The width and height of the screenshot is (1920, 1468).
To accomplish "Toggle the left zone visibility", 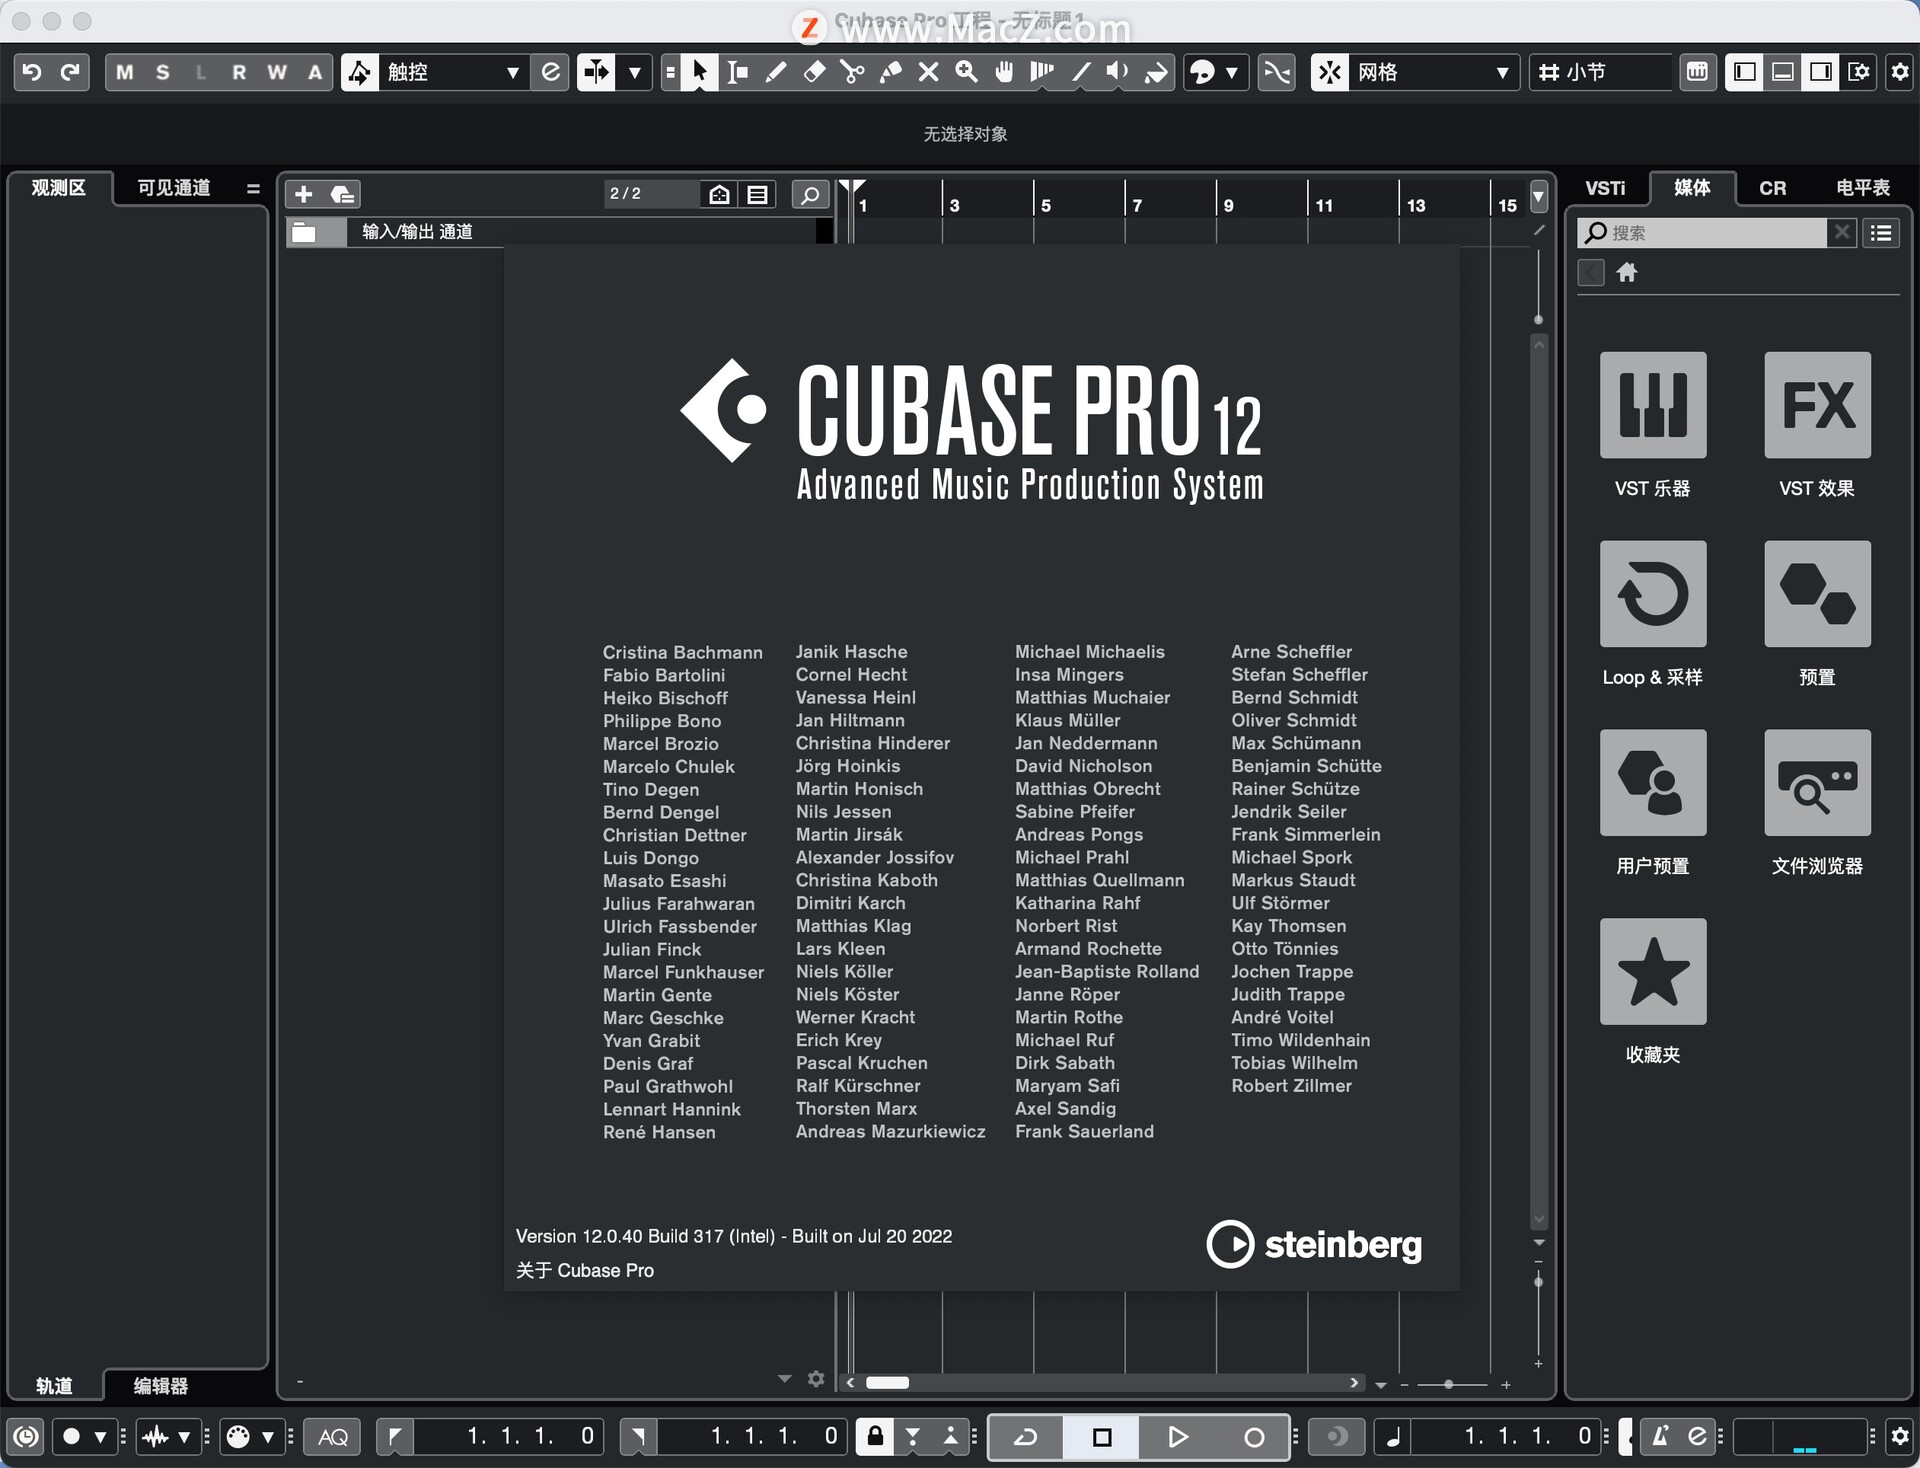I will point(1745,72).
